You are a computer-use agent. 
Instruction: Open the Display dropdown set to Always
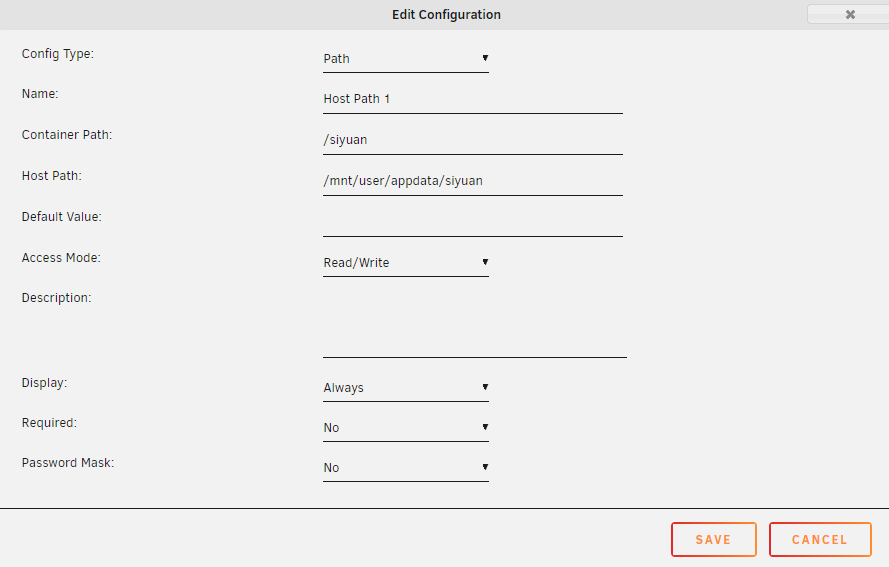[405, 388]
